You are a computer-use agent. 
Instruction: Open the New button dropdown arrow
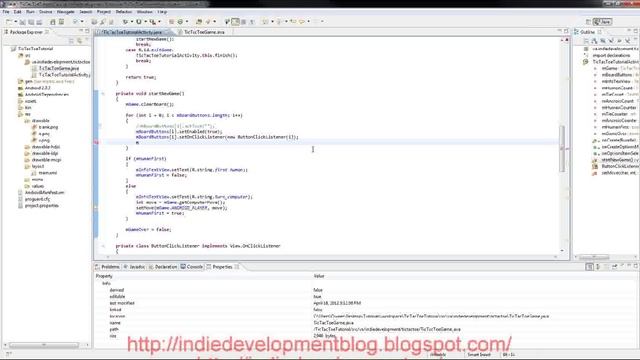(x=15, y=22)
